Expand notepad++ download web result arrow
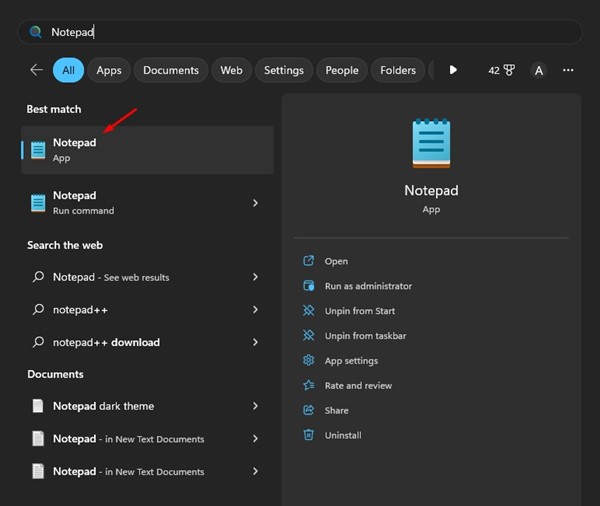 click(255, 342)
